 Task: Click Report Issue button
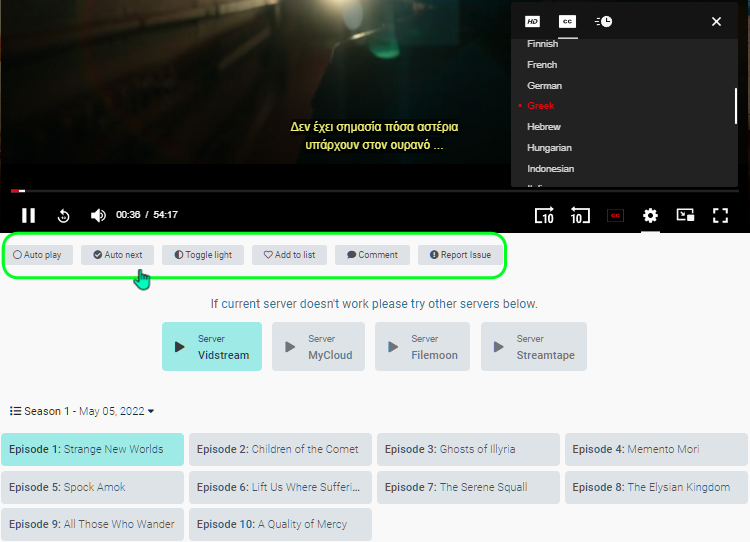[460, 255]
